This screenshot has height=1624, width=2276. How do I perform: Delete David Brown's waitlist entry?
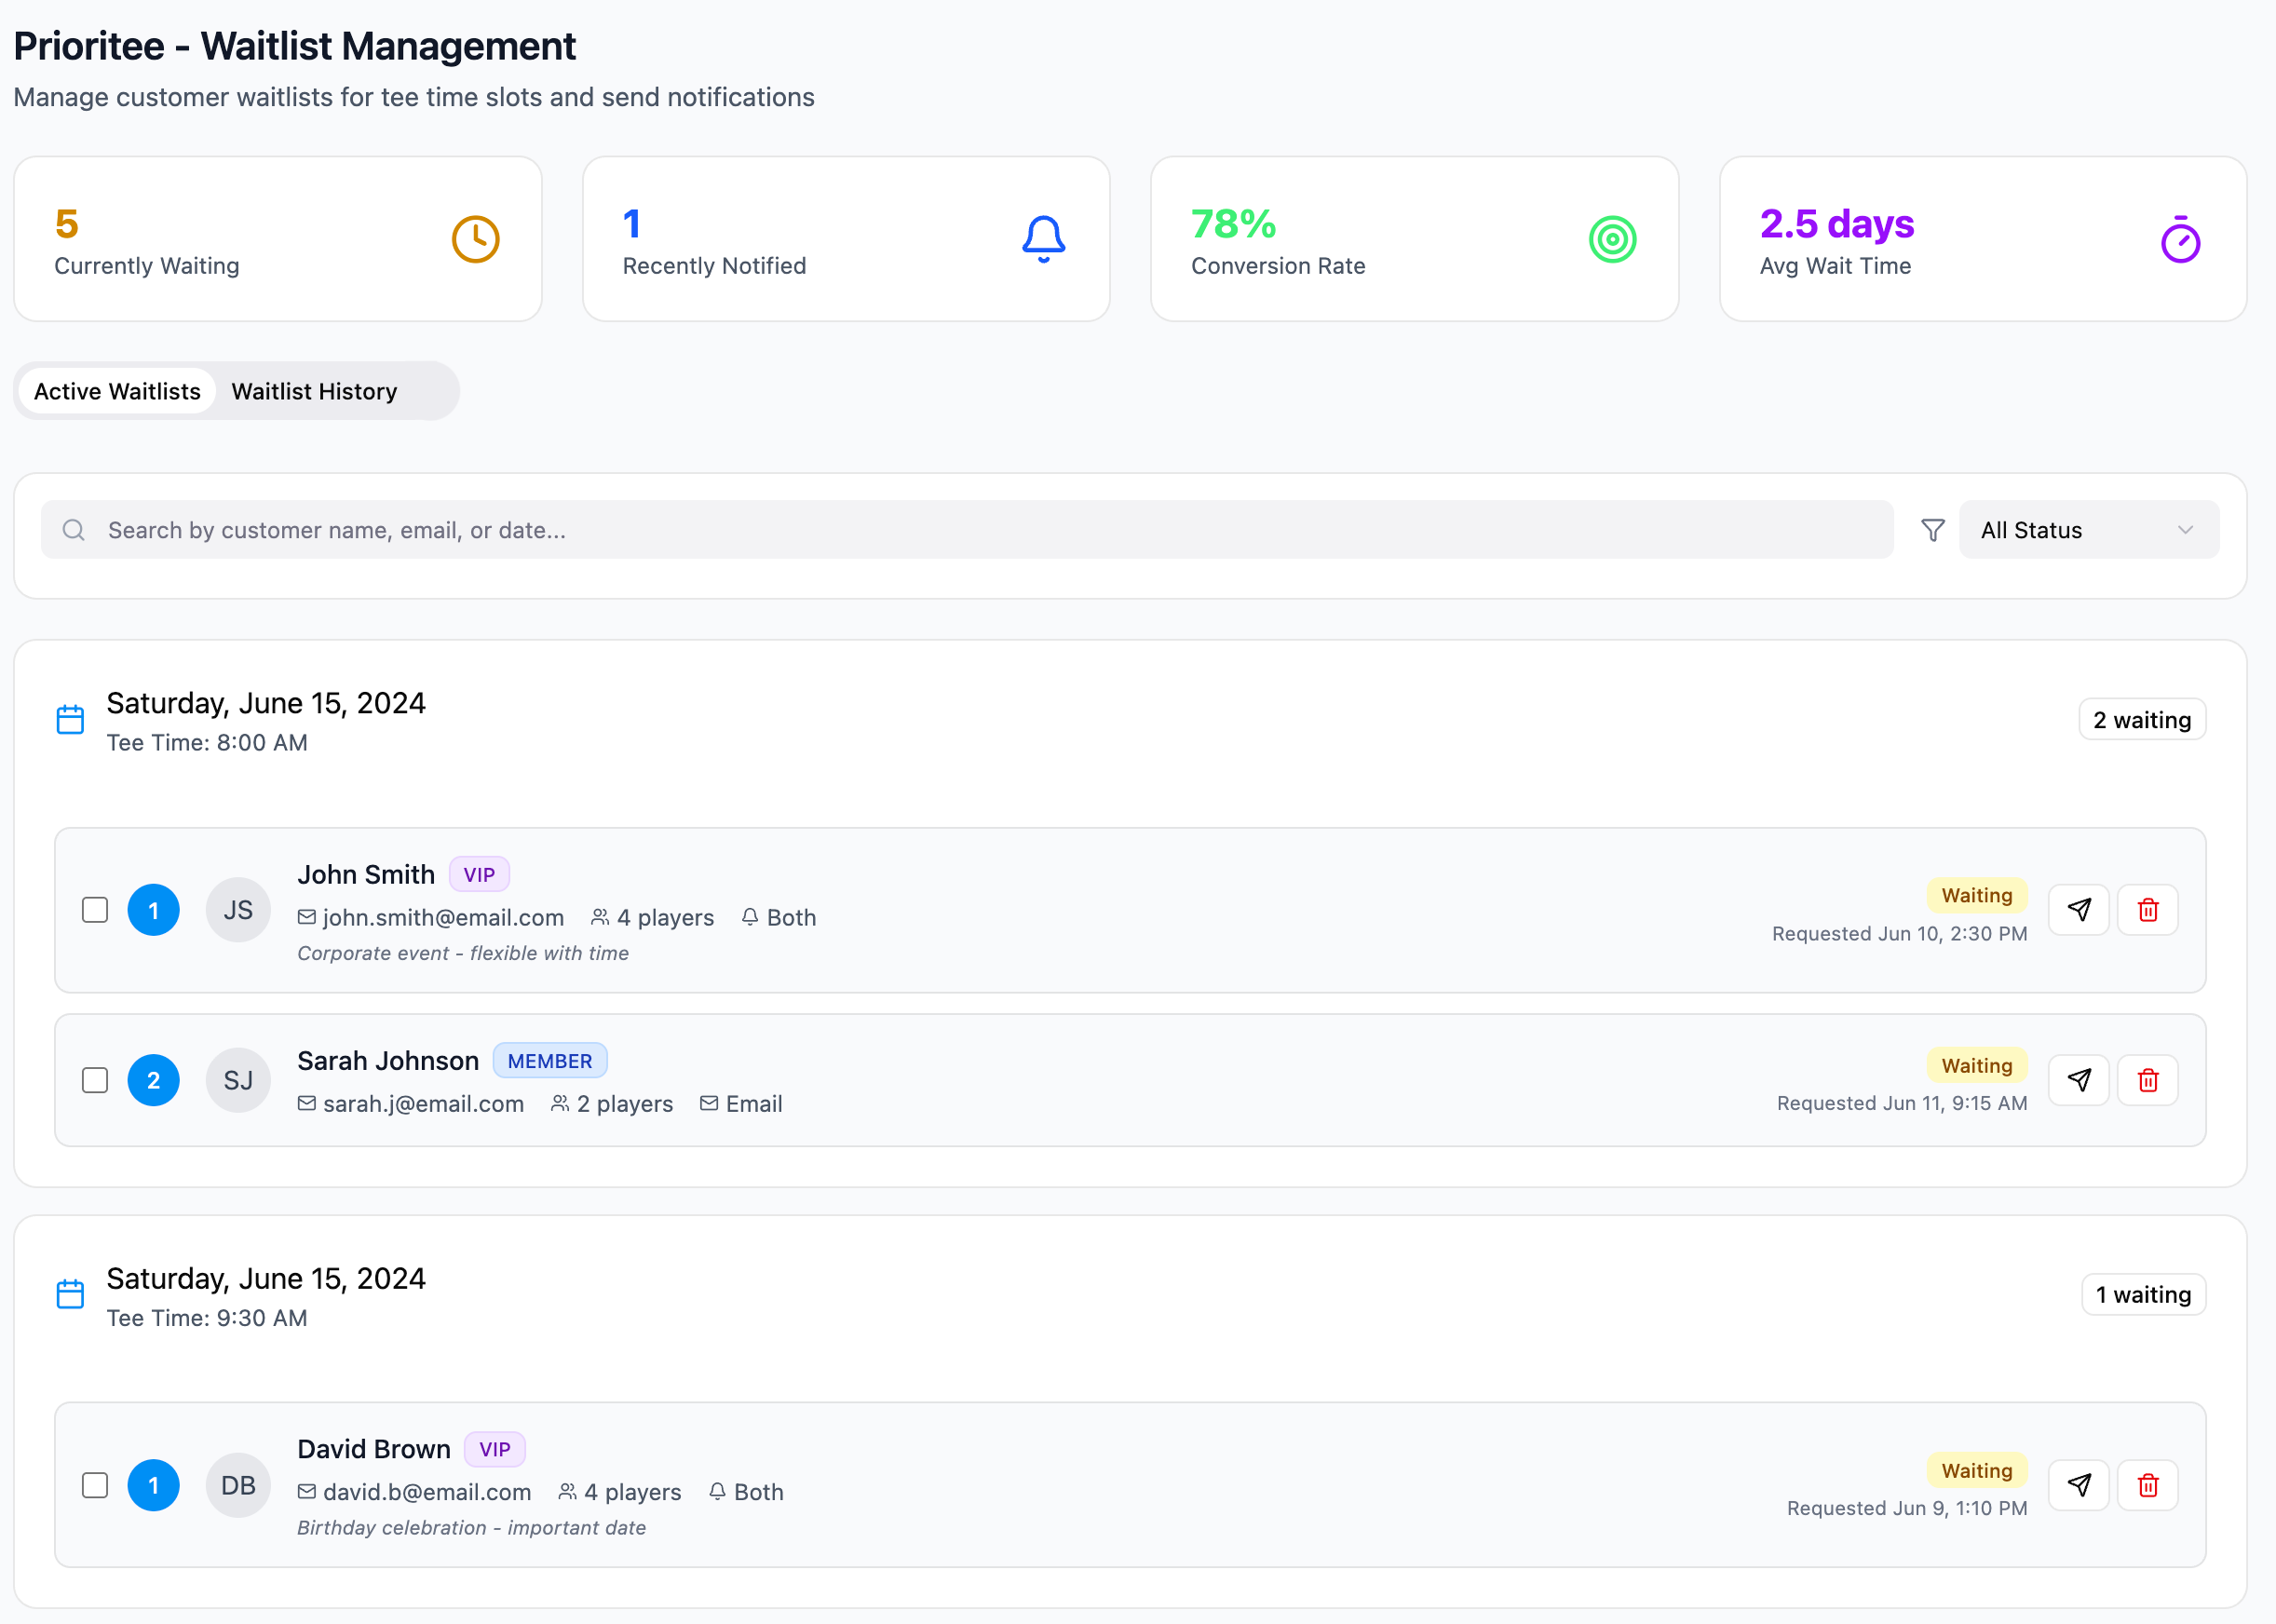tap(2148, 1485)
